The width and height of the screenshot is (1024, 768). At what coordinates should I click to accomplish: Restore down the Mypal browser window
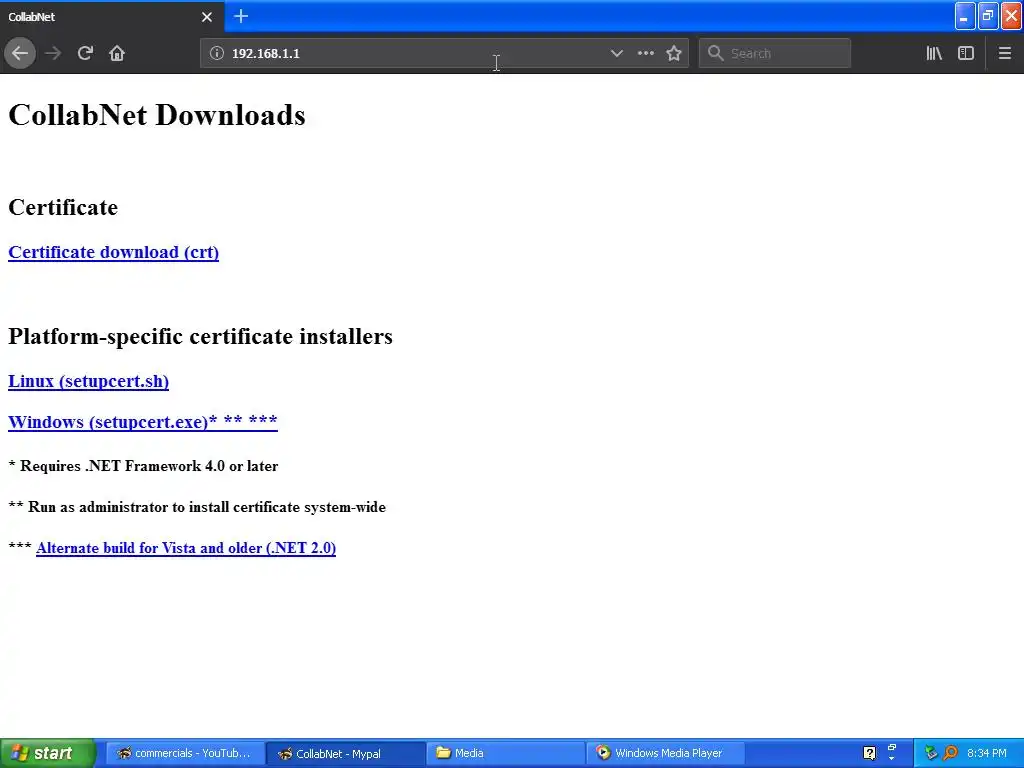988,16
